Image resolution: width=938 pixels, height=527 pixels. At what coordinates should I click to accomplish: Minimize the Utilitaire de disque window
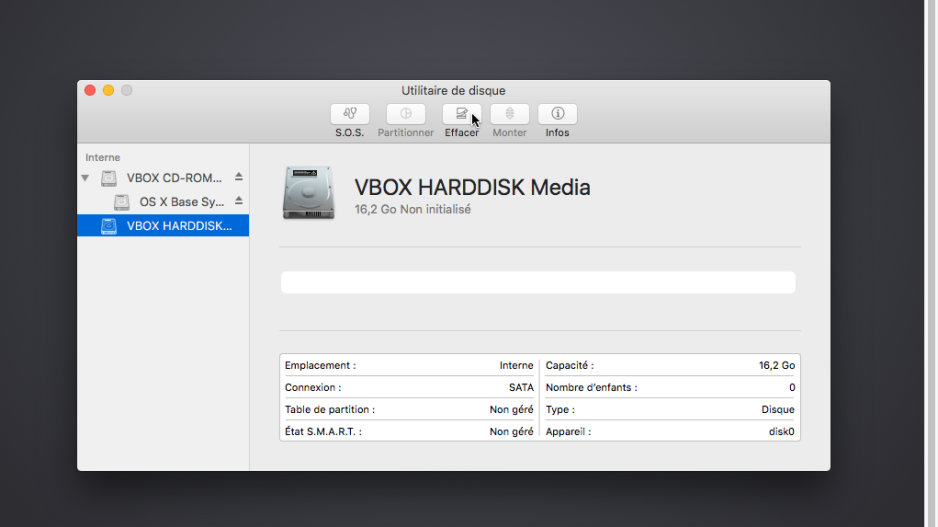(108, 90)
